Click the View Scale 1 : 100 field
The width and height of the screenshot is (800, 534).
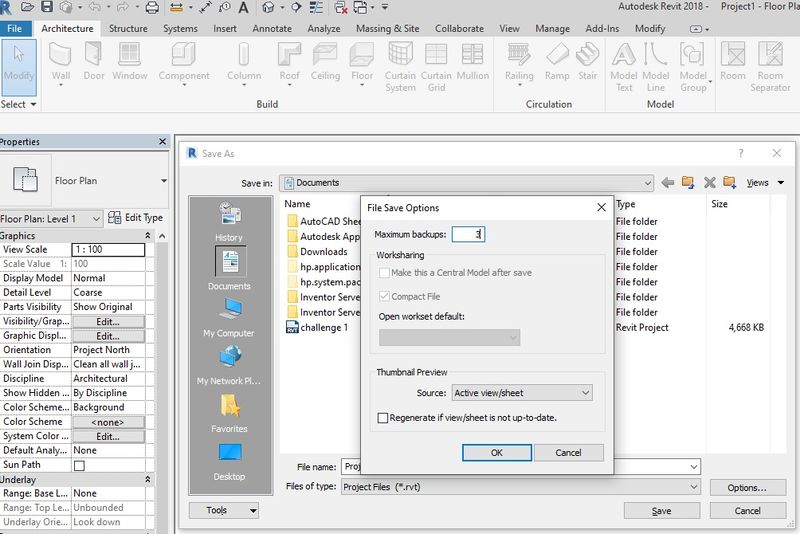(x=108, y=249)
